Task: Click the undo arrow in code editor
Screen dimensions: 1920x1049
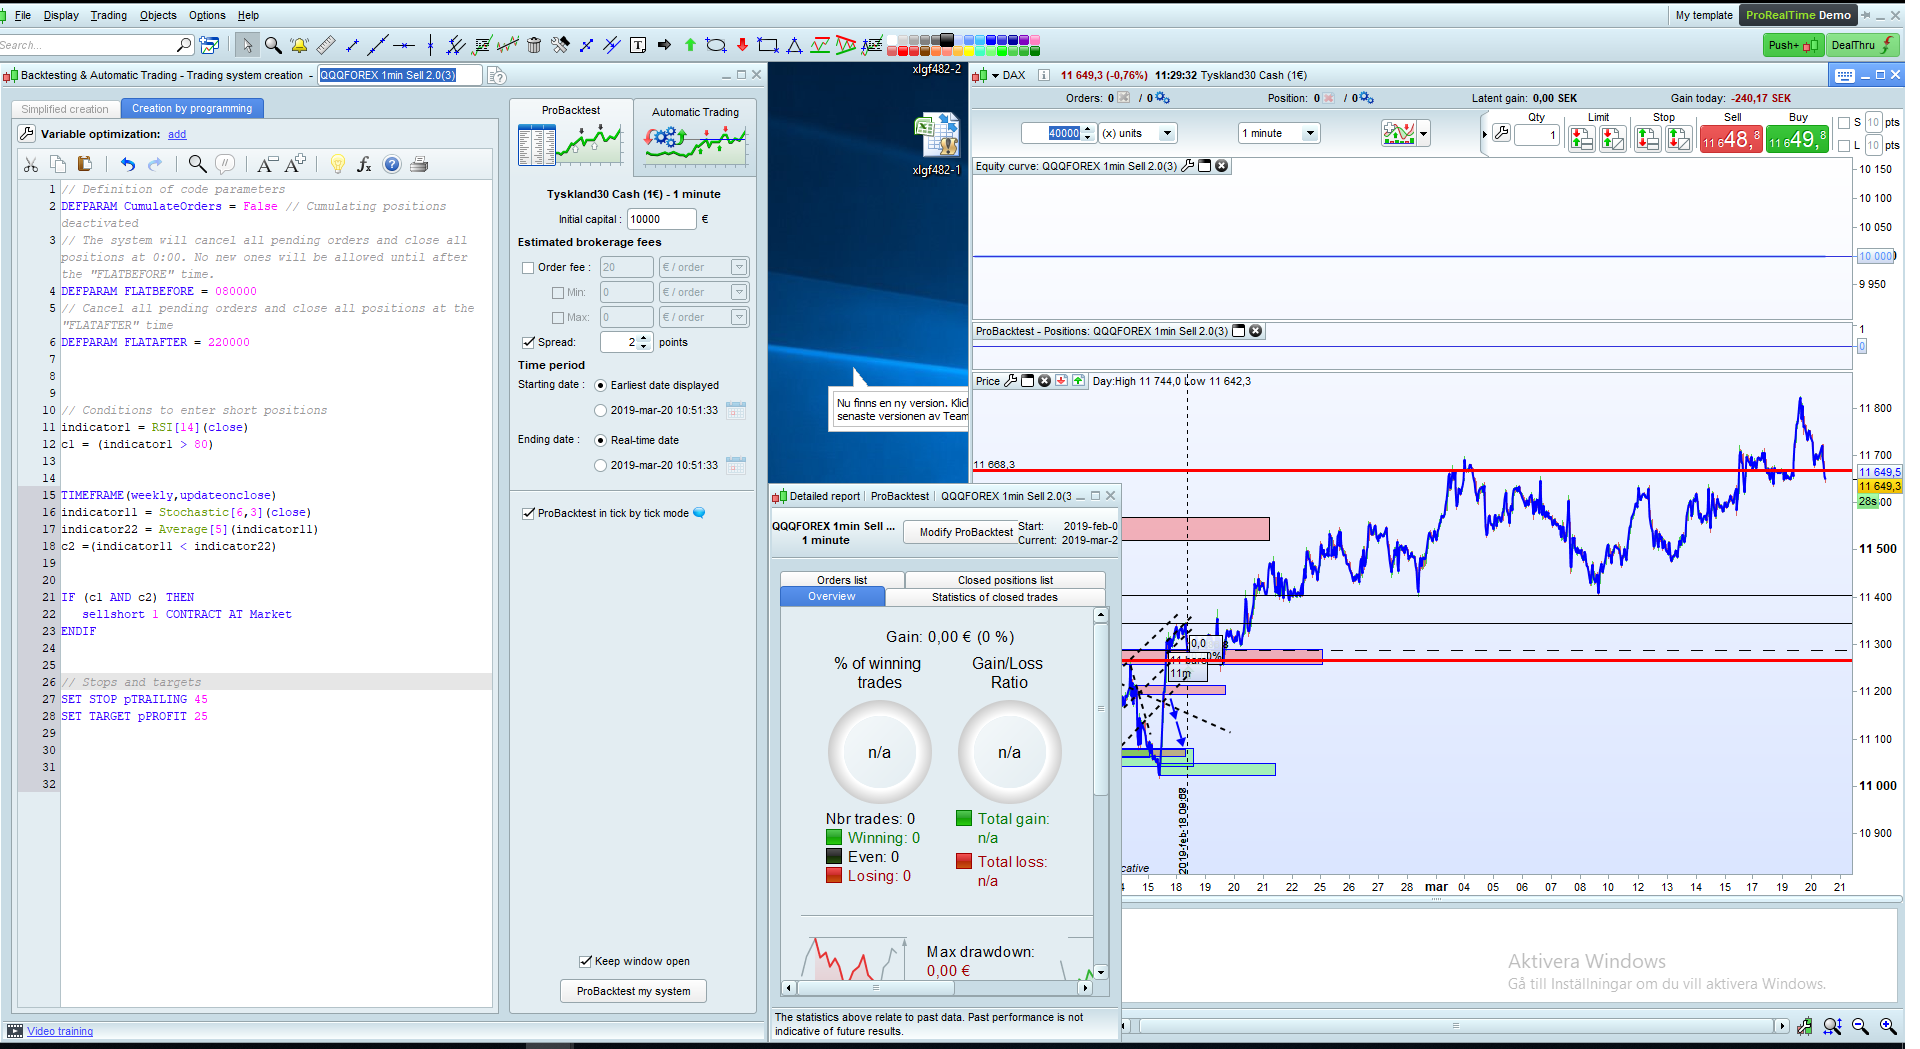Action: [128, 165]
